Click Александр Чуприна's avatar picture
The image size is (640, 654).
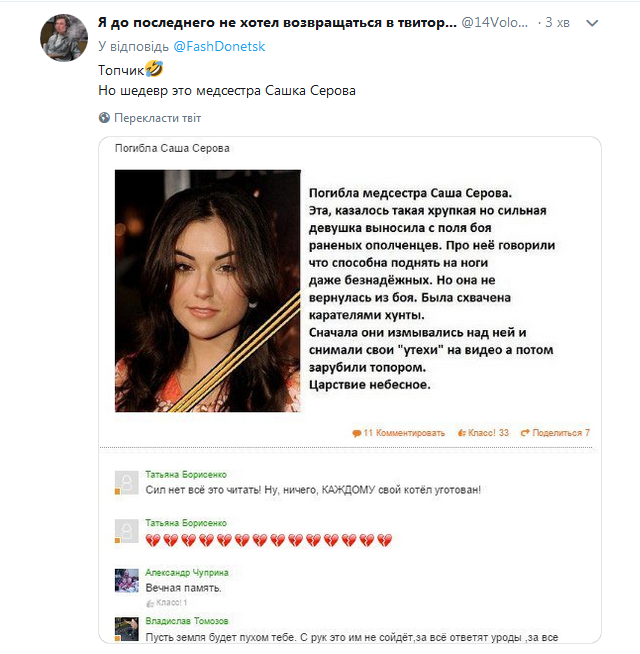coord(126,580)
